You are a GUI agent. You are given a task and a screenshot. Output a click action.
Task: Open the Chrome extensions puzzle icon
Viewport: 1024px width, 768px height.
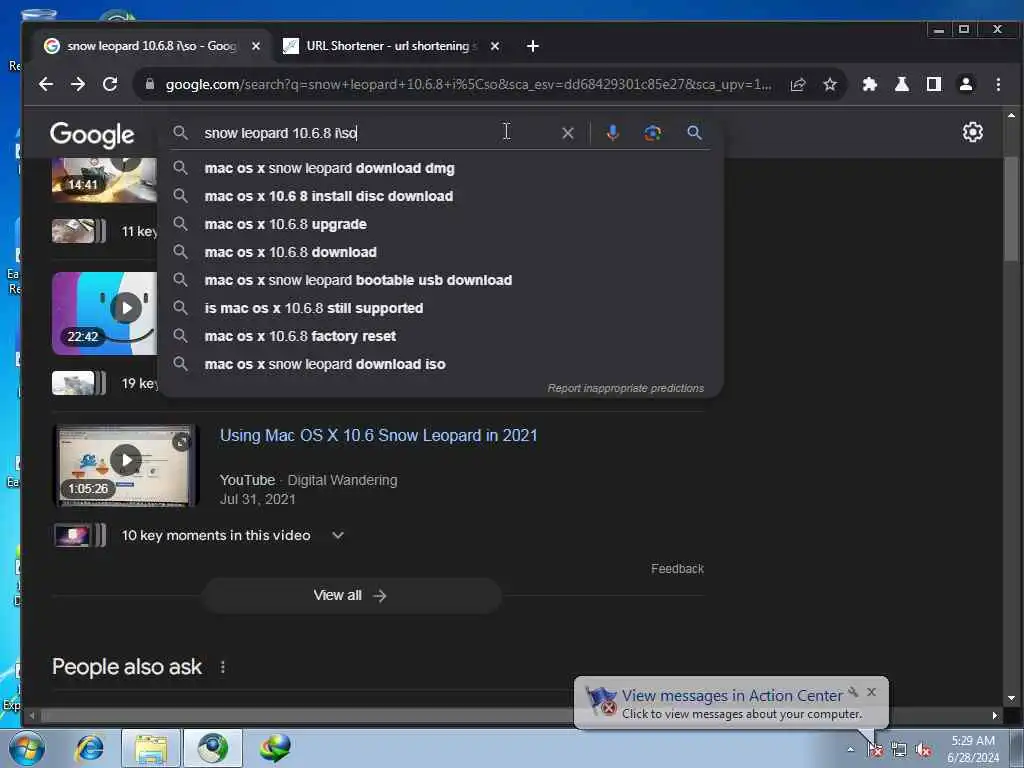coord(869,84)
